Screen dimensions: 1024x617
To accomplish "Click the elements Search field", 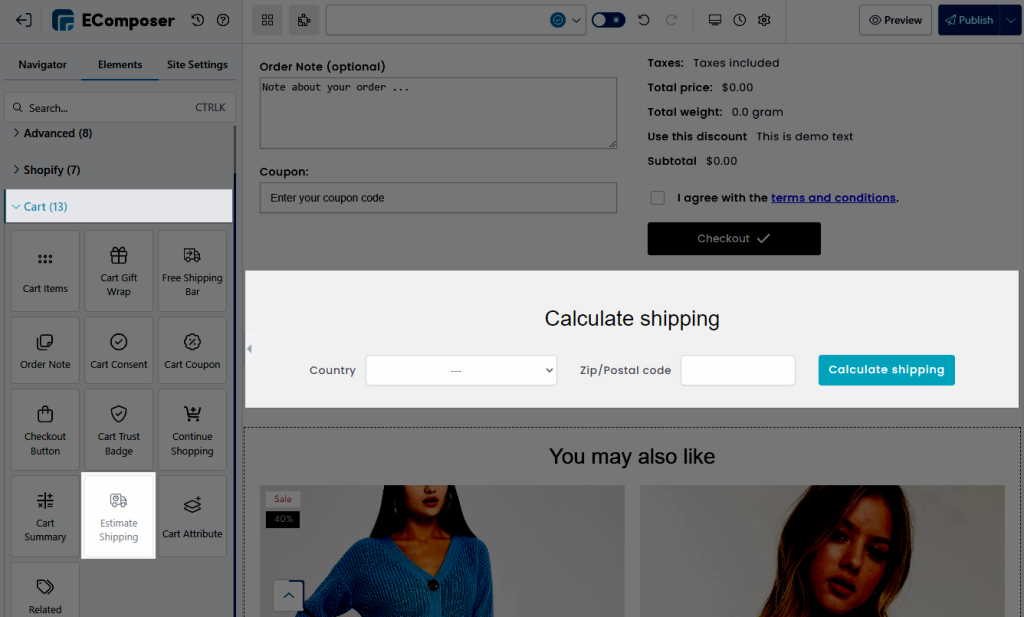I will (120, 108).
